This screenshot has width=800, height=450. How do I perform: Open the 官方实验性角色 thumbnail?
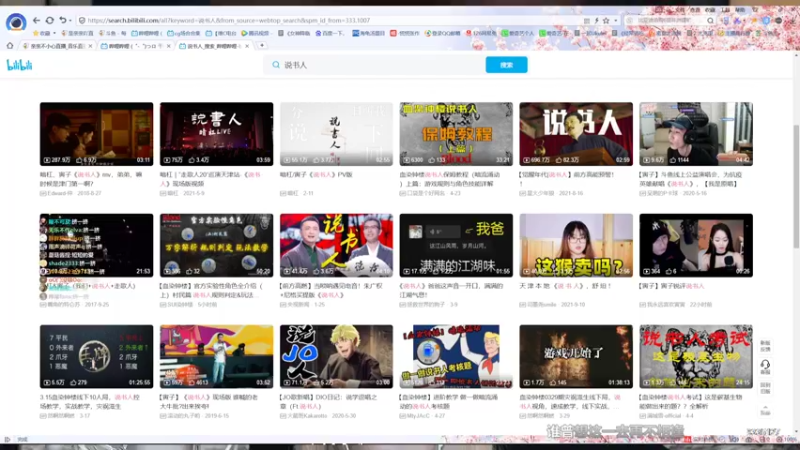click(x=216, y=245)
